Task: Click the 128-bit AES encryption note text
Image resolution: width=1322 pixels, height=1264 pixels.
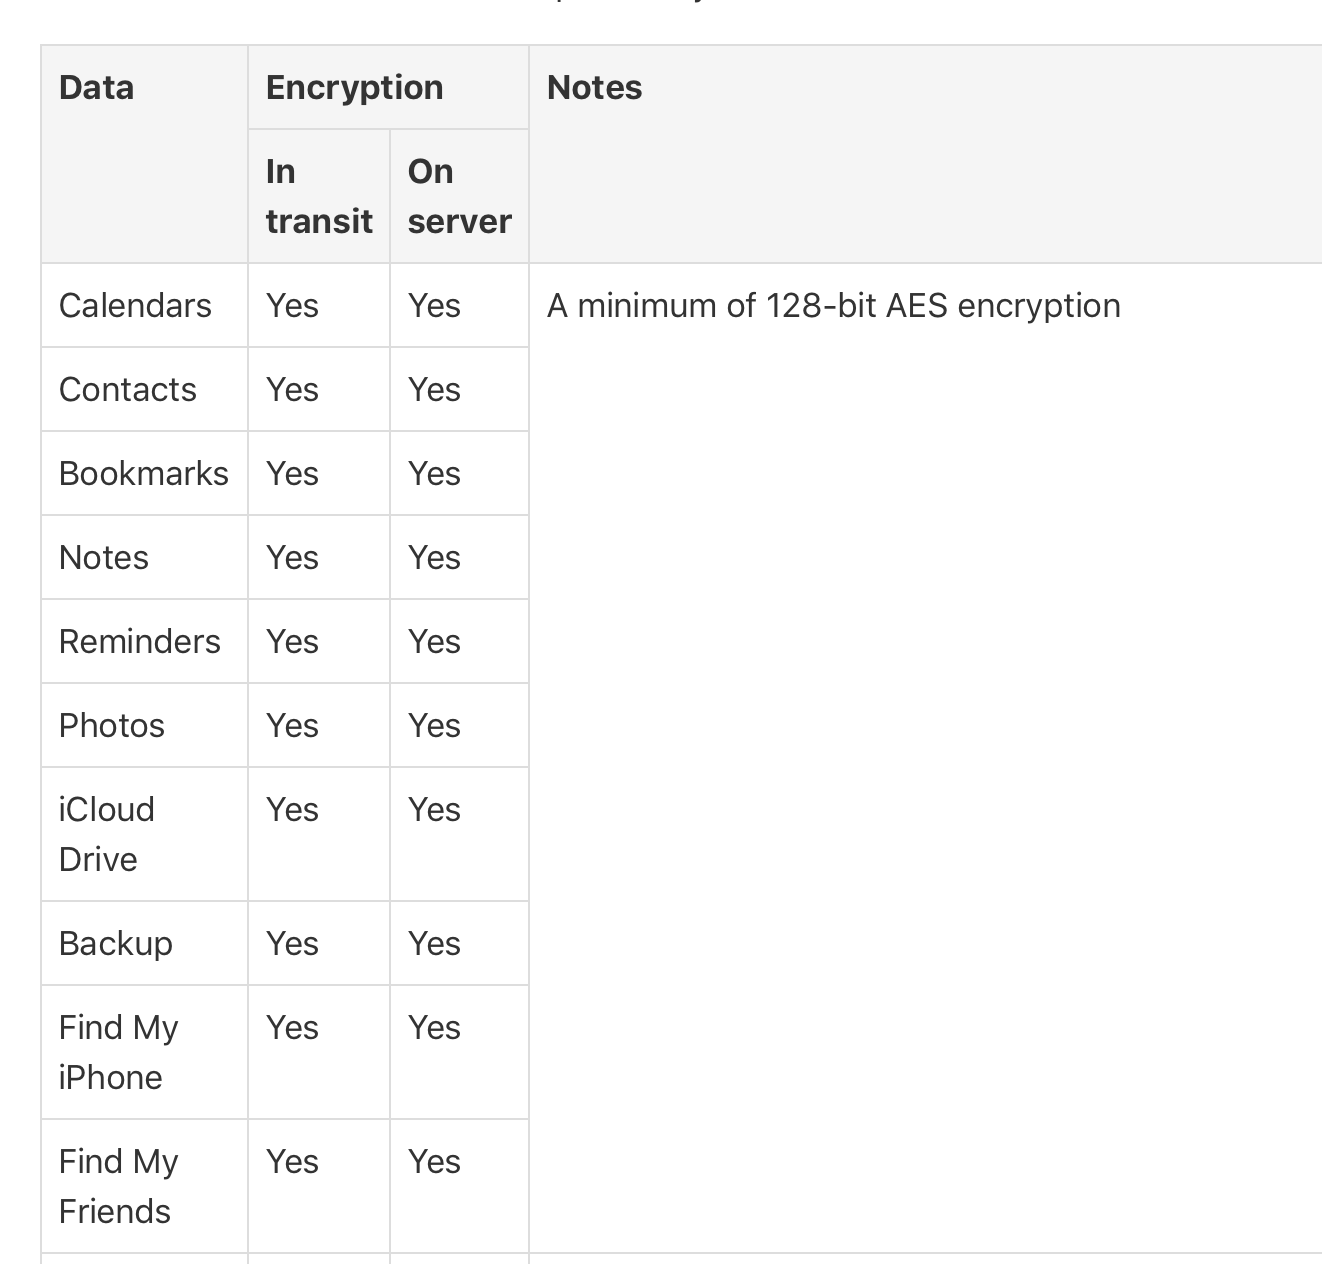Action: click(x=833, y=306)
